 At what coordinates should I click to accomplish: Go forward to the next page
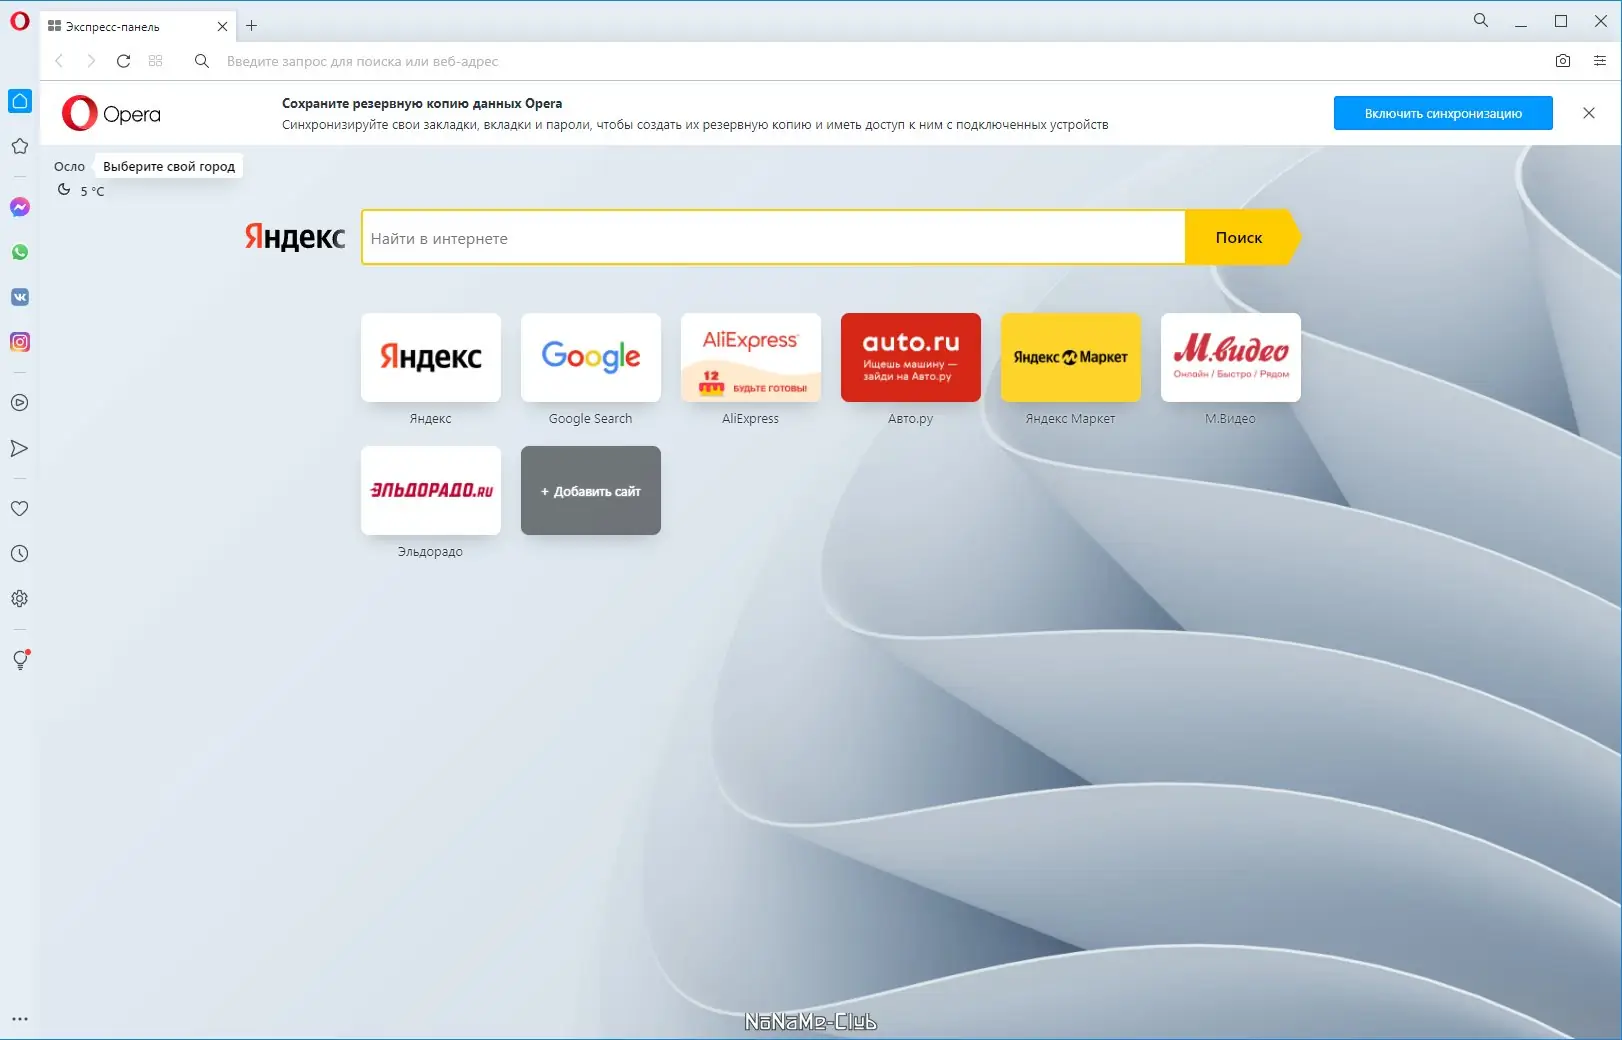coord(91,61)
